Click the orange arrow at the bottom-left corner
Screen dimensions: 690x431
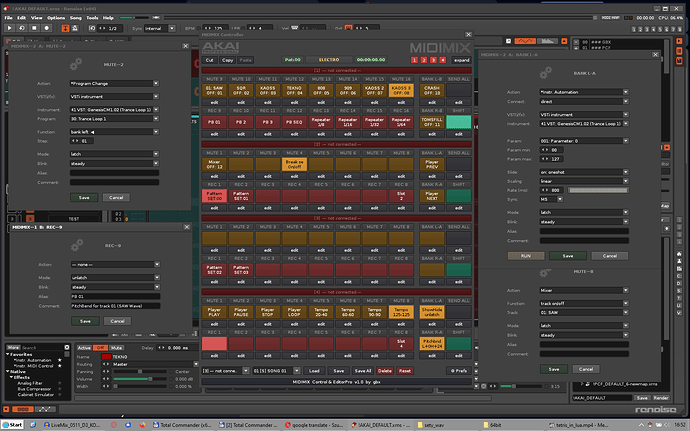click(6, 409)
